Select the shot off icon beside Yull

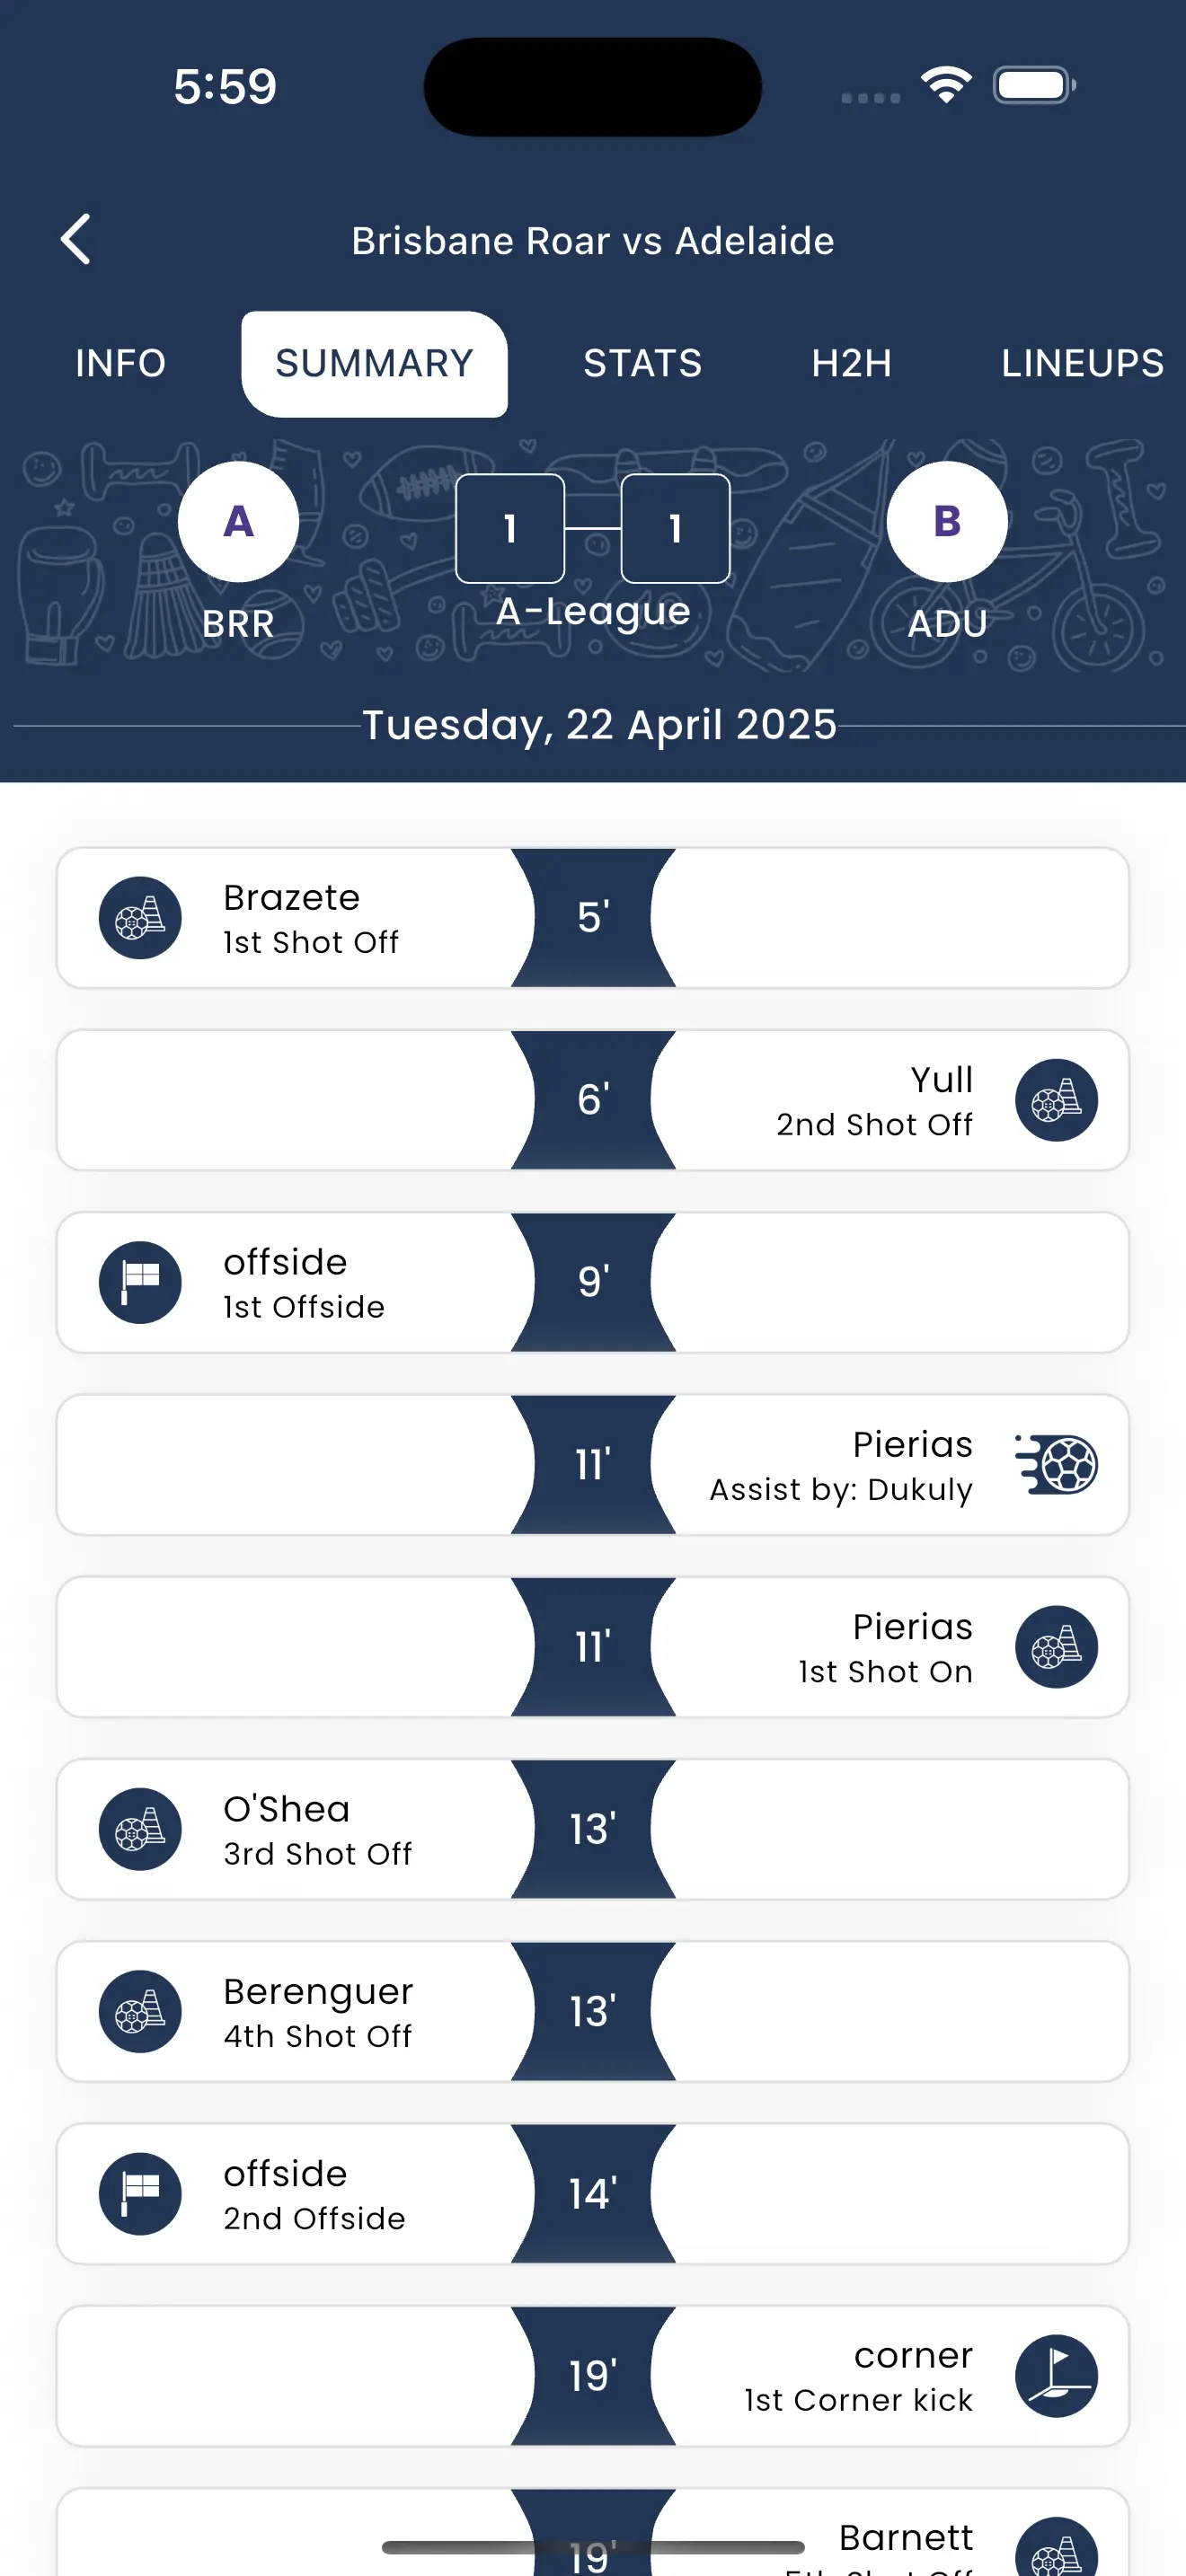(x=1056, y=1100)
